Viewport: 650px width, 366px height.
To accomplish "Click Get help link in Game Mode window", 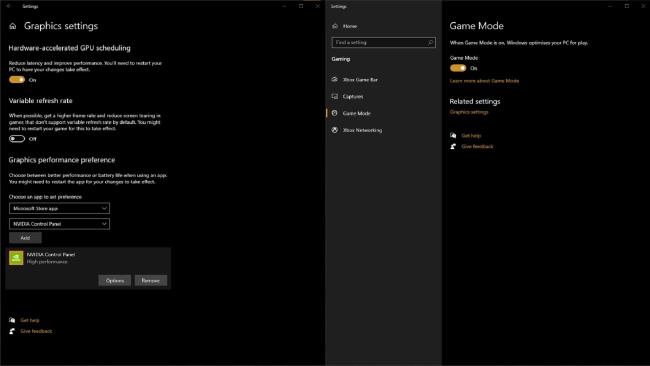I will pos(471,136).
